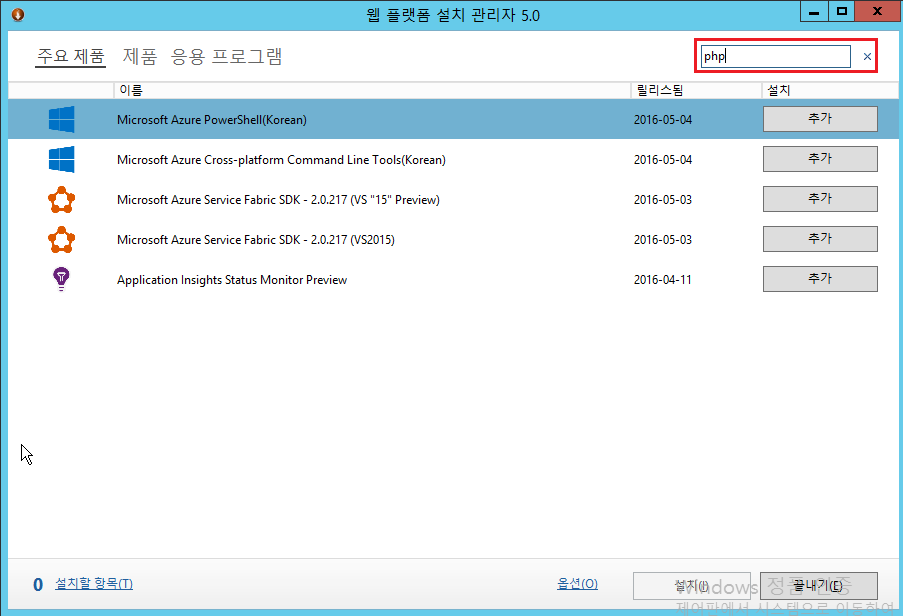903x616 pixels.
Task: Select Service Fabric SDK 2.0.217 (VS2015) text
Action: point(256,239)
